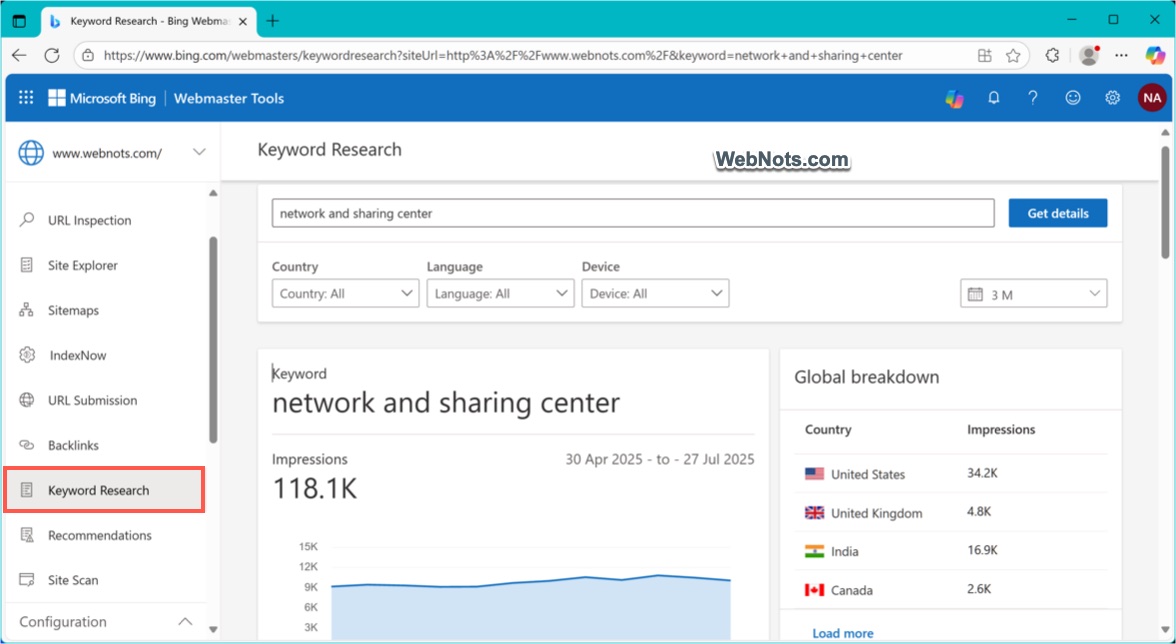Click the Backlinks chain icon
Image resolution: width=1176 pixels, height=644 pixels.
pyautogui.click(x=27, y=445)
